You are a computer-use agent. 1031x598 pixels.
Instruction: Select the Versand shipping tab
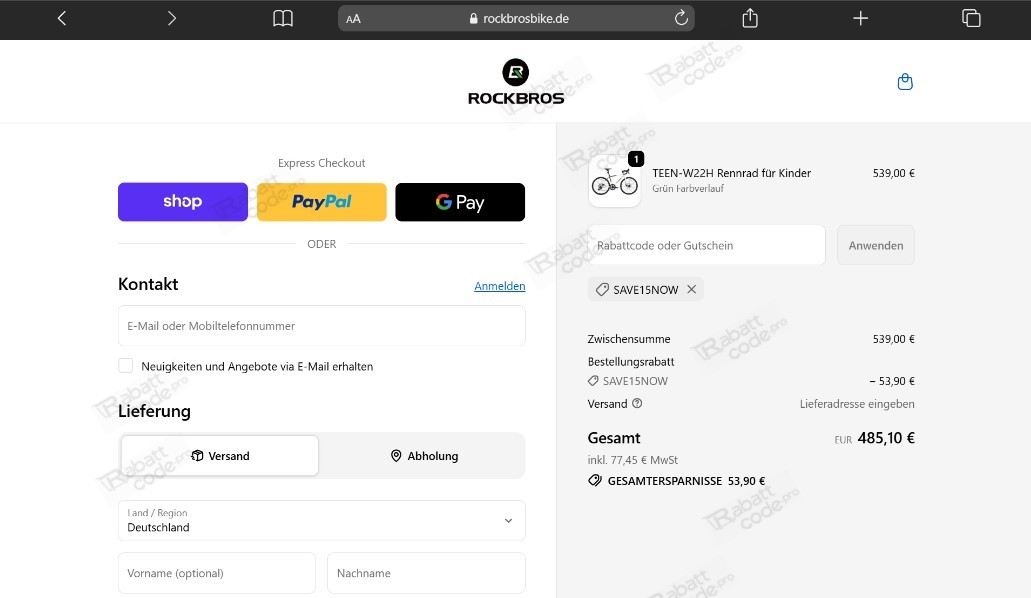pyautogui.click(x=219, y=455)
